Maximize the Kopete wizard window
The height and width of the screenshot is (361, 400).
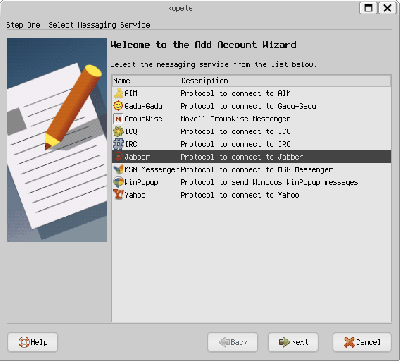pyautogui.click(x=368, y=8)
